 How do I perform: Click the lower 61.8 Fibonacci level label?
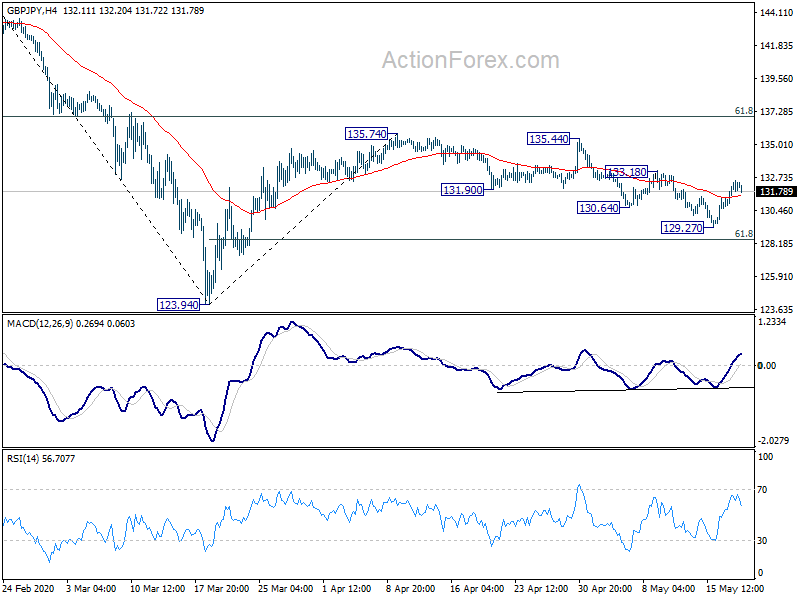(743, 234)
